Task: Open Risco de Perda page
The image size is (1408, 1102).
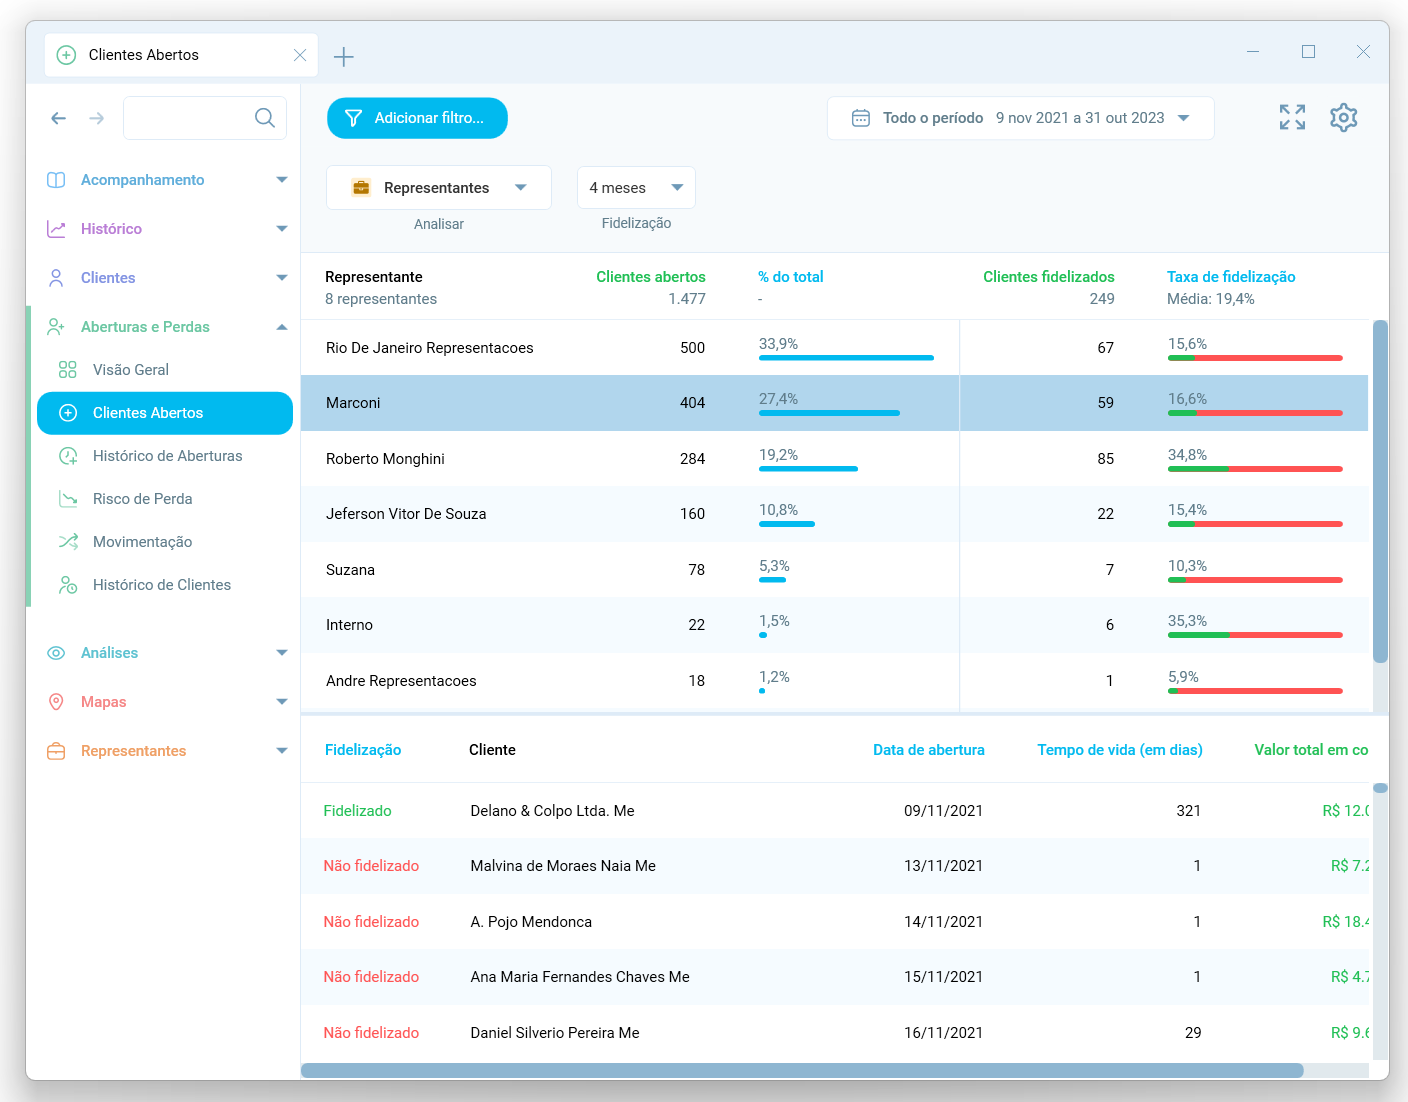Action: [x=165, y=499]
